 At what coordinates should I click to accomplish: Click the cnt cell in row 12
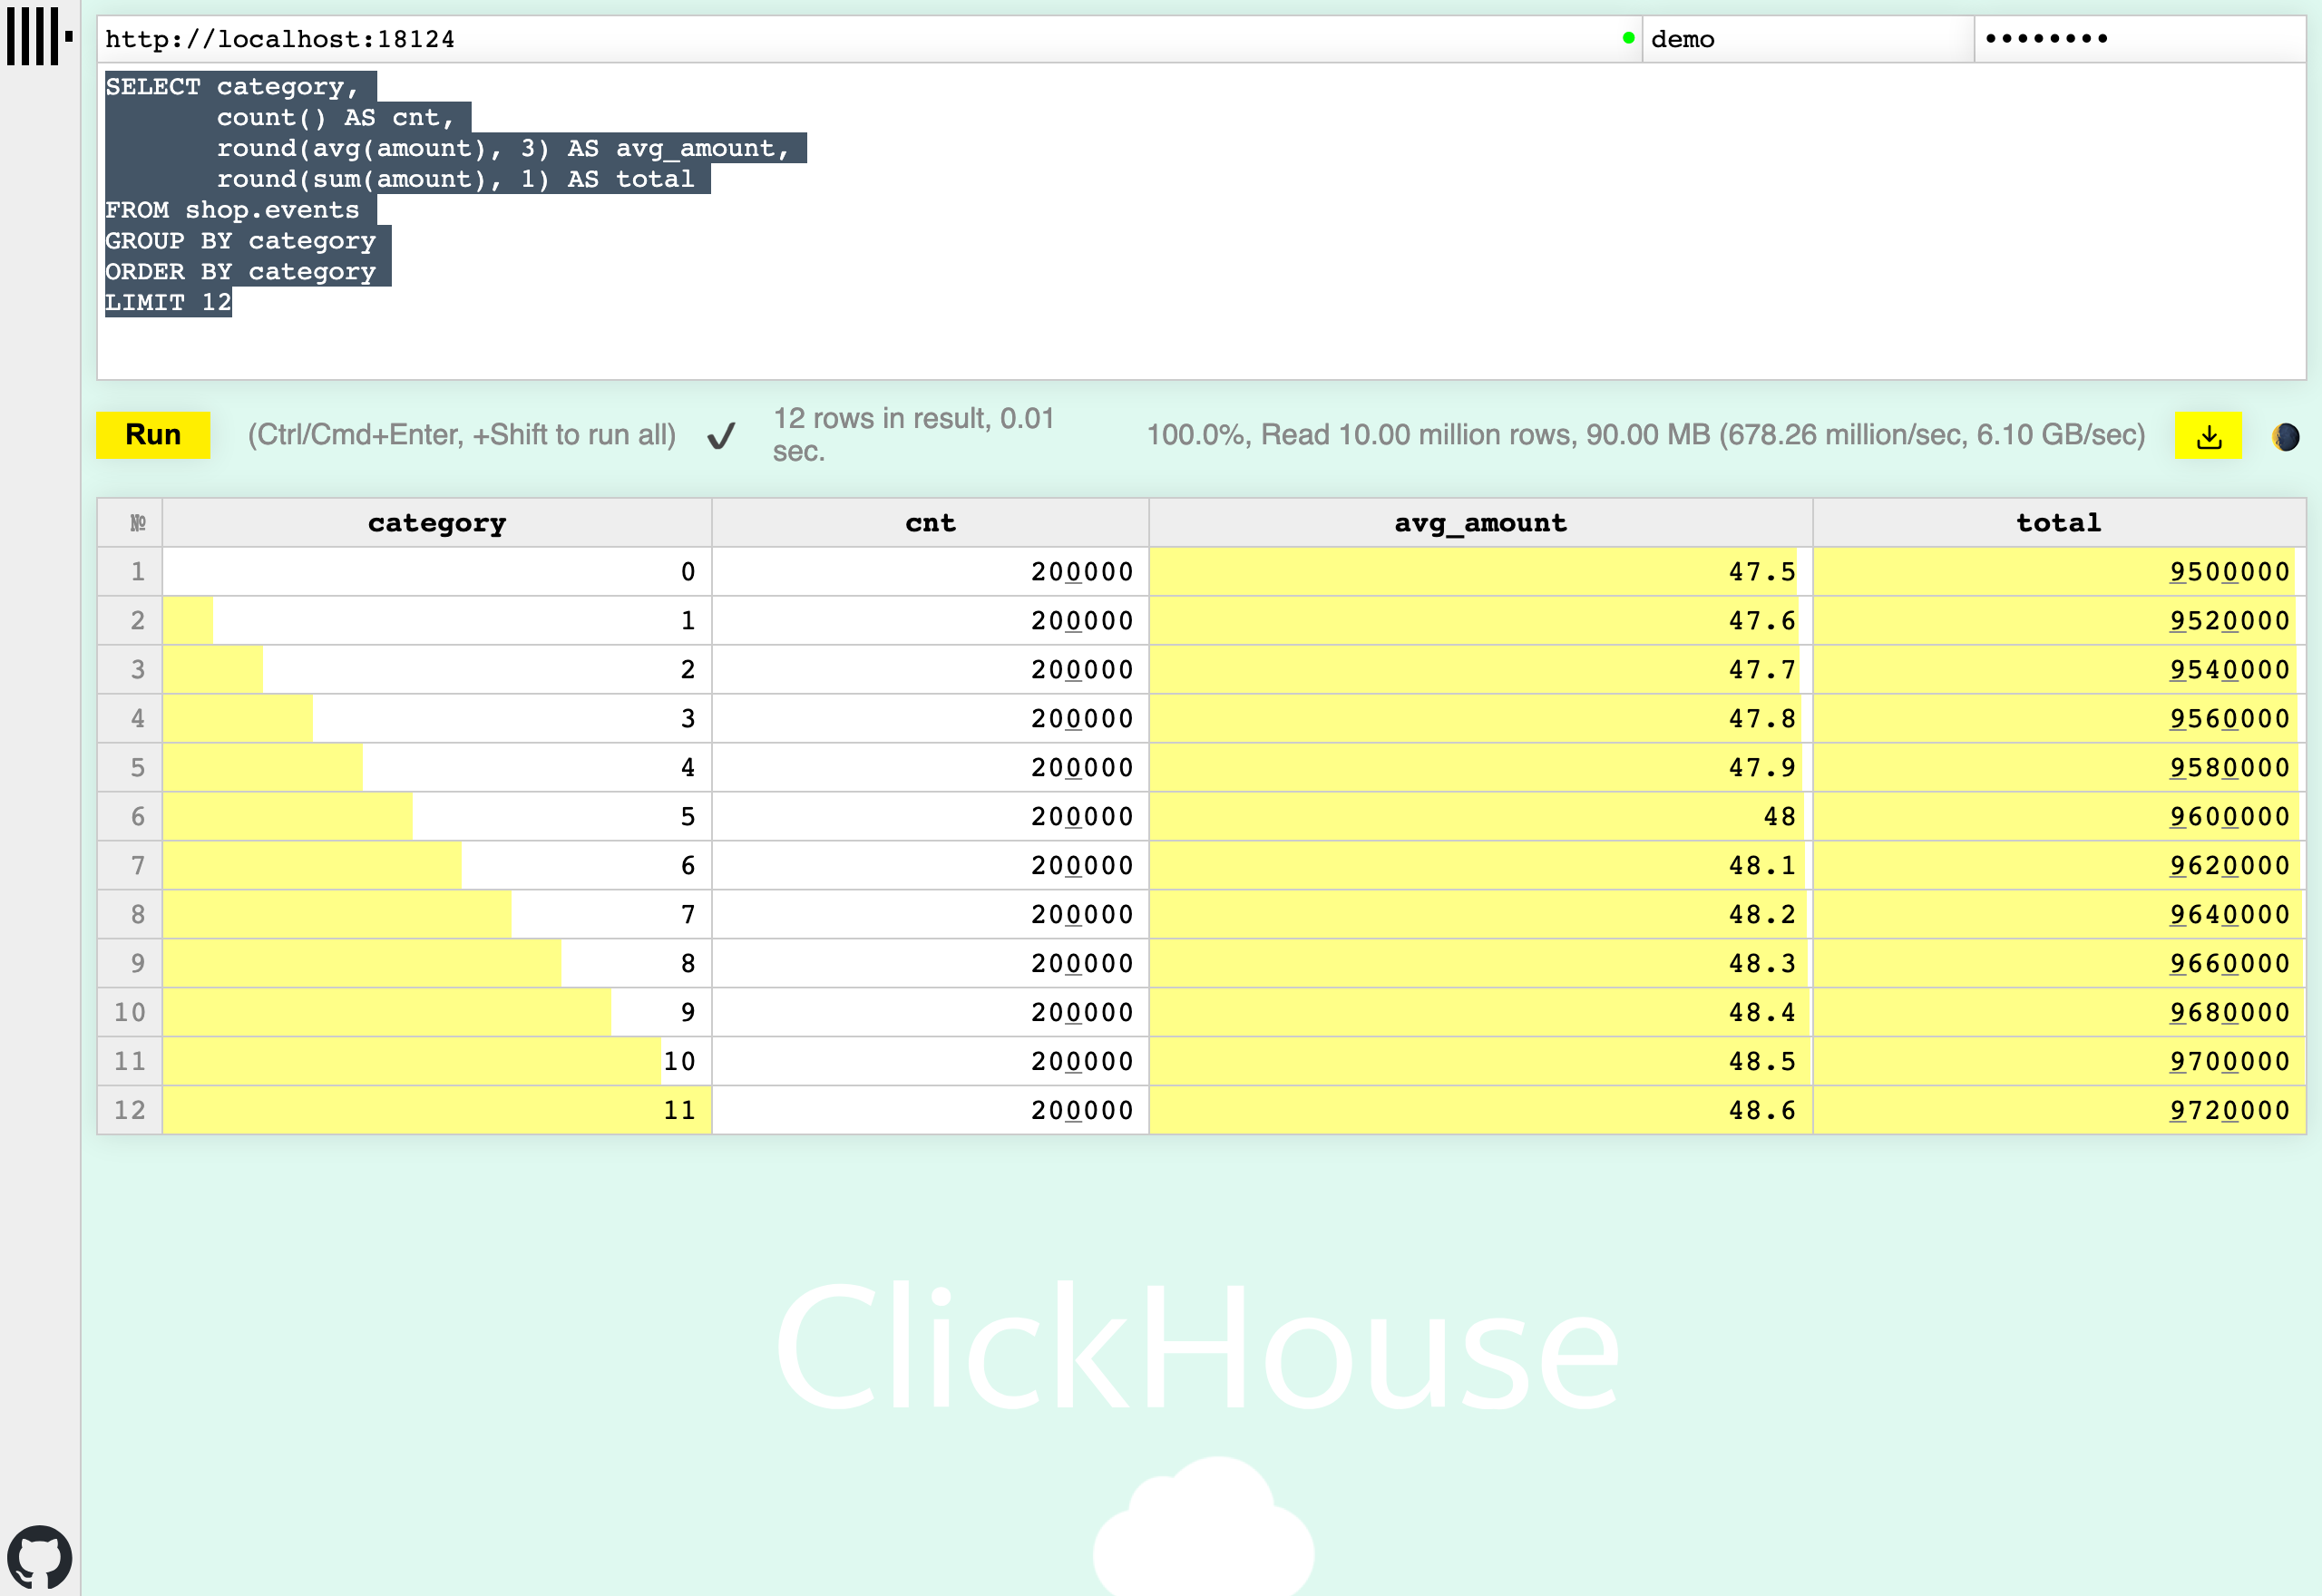coord(930,1111)
